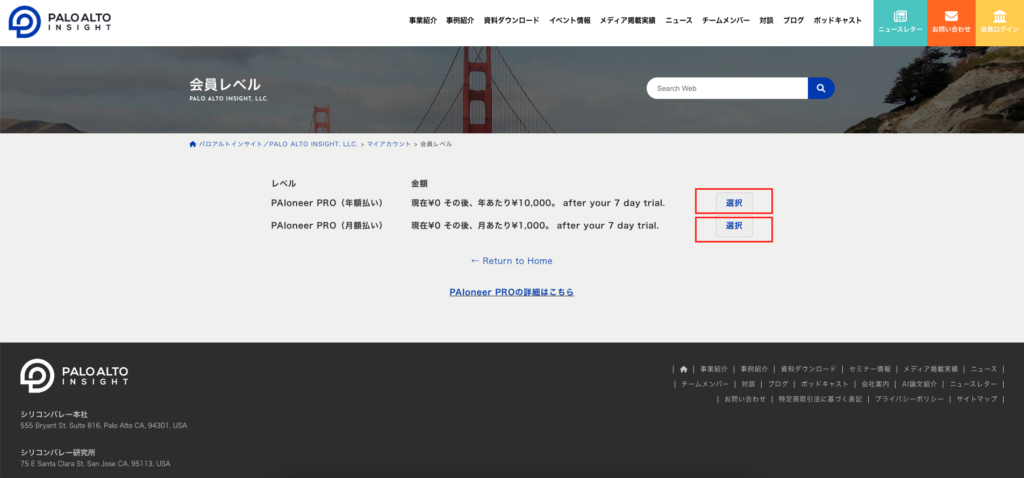1024x478 pixels.
Task: Select the PAIoneer PRO（年額払い）plan button
Action: click(x=734, y=203)
